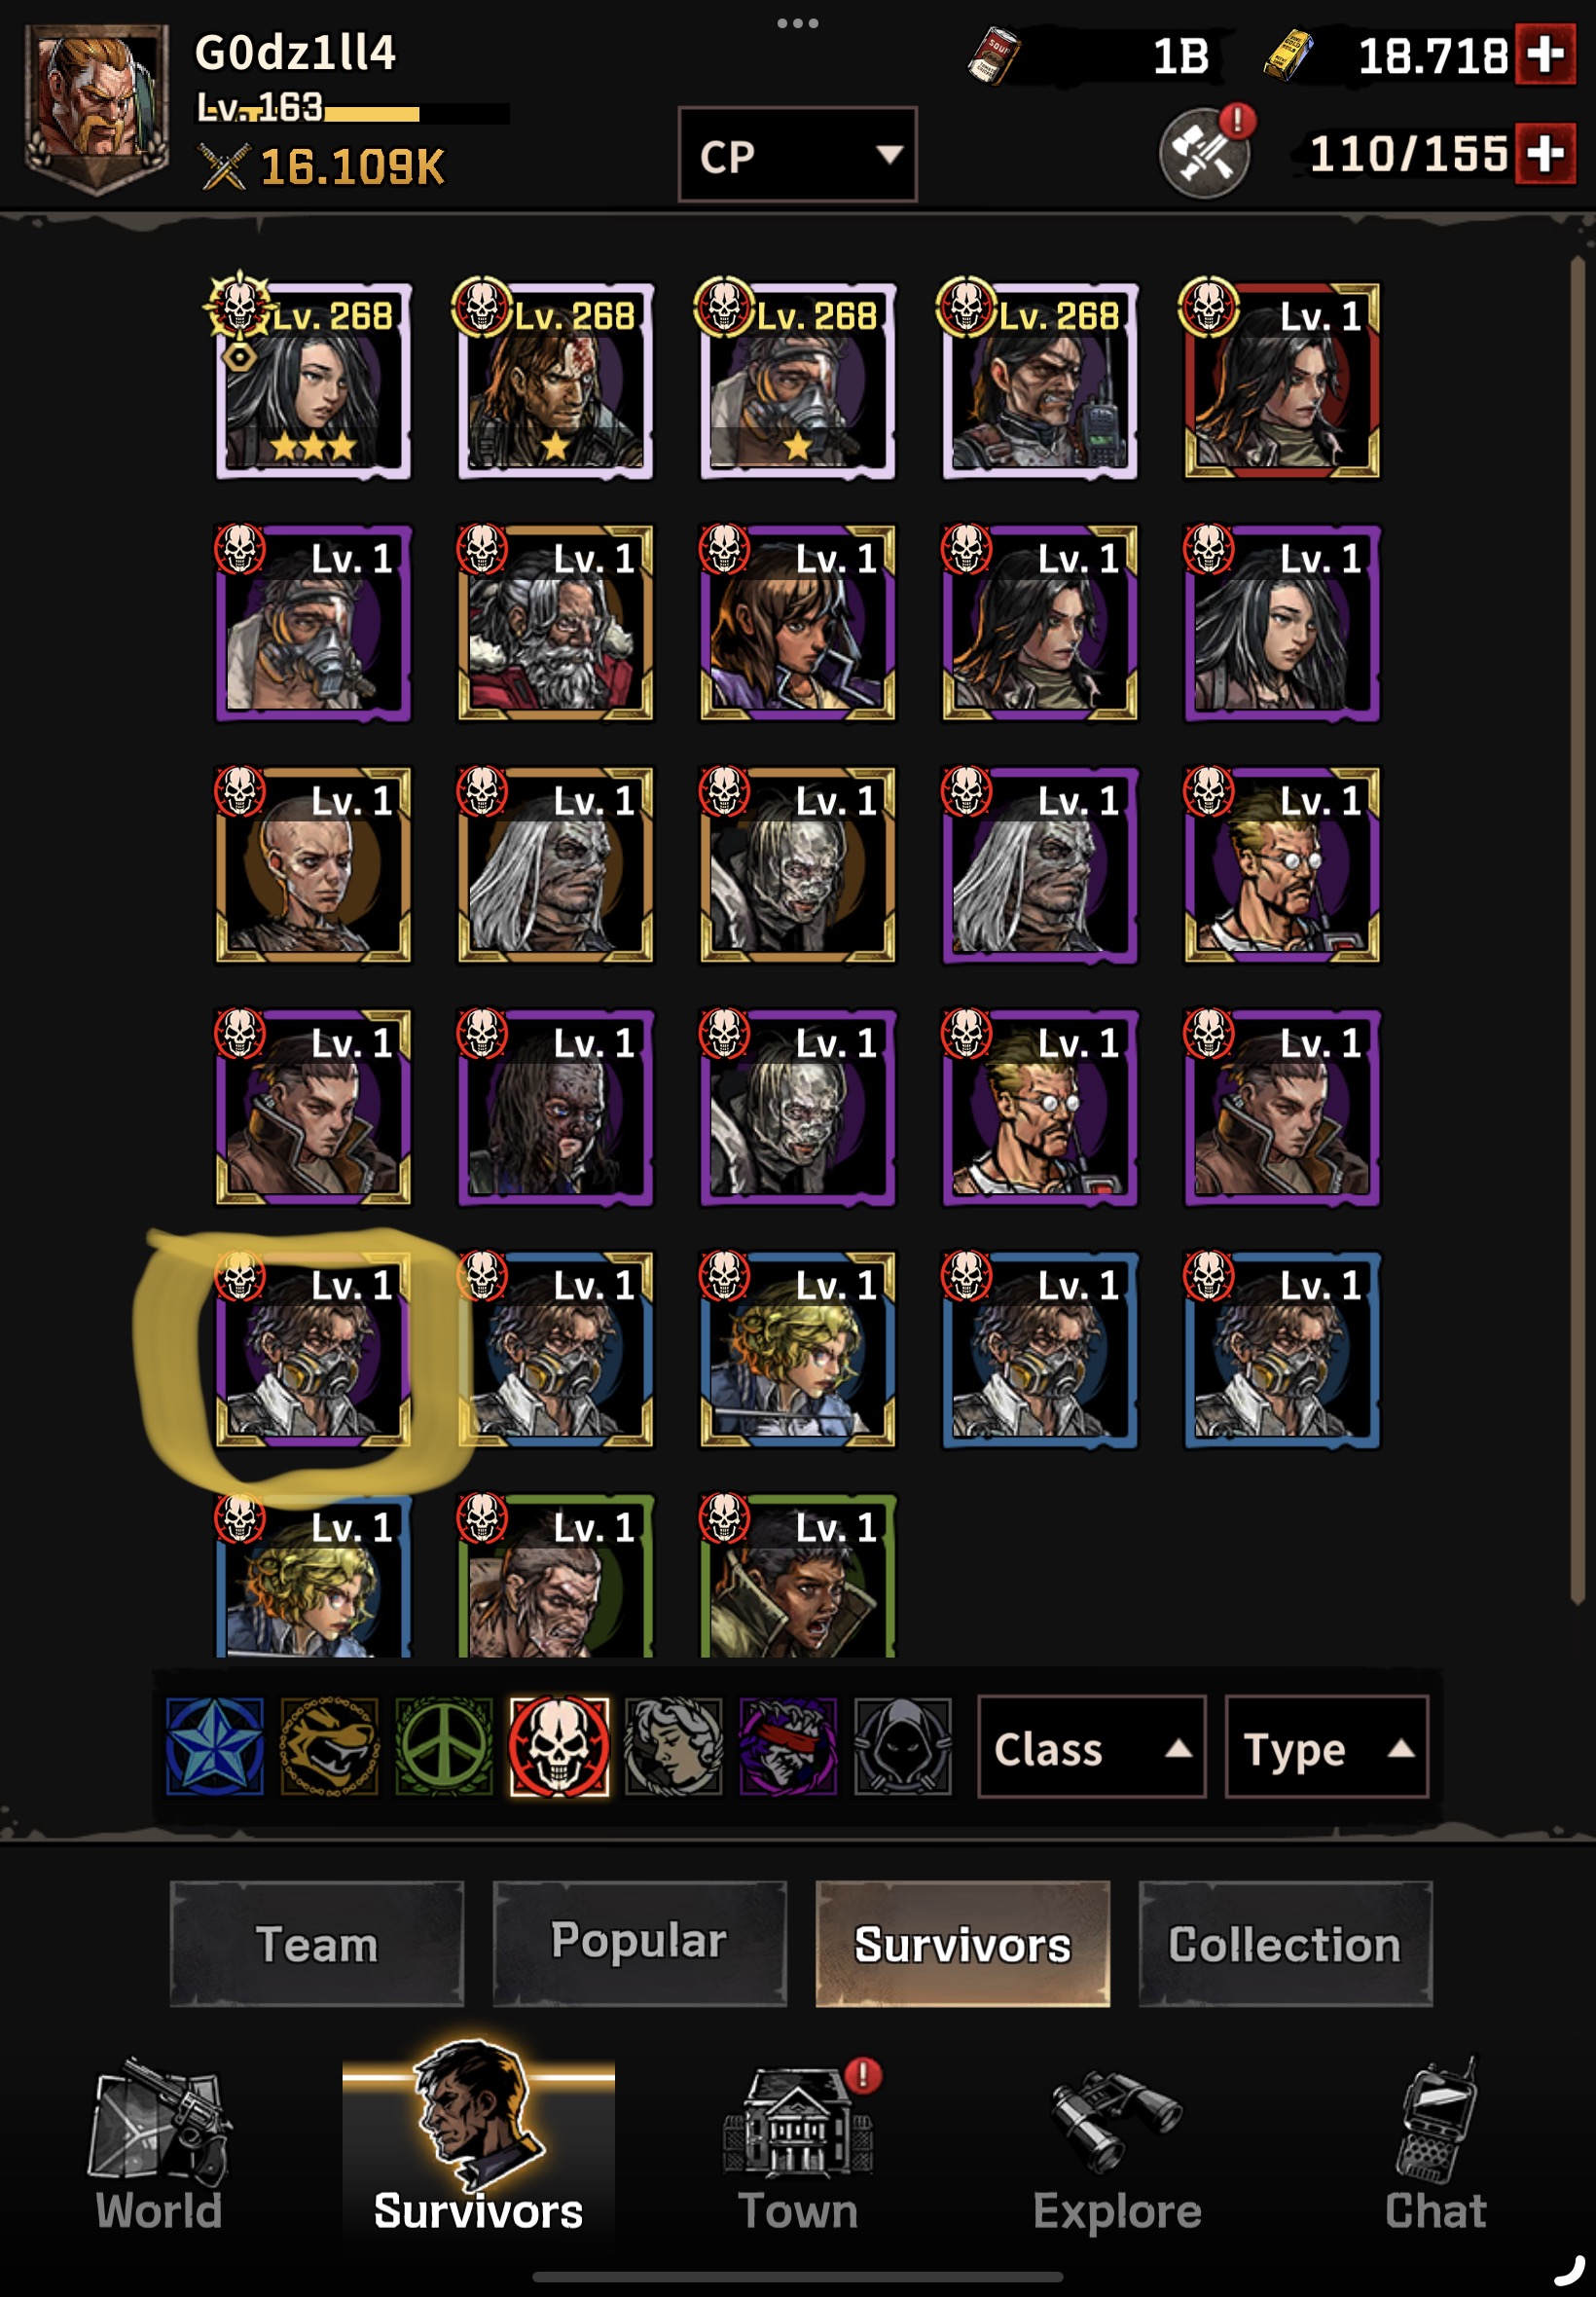The image size is (1596, 2297).
Task: Select the tiger faction filter icon
Action: tap(330, 1746)
